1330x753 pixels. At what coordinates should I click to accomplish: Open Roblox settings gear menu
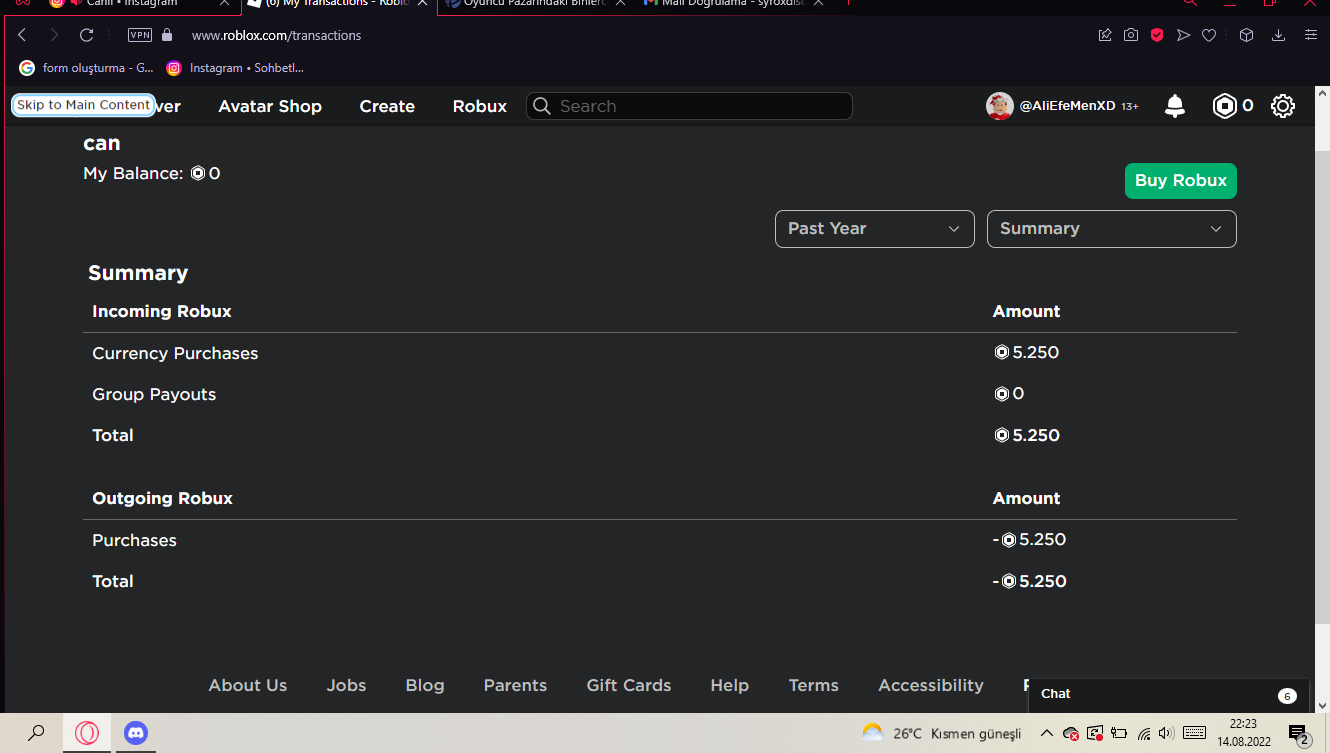coord(1283,106)
